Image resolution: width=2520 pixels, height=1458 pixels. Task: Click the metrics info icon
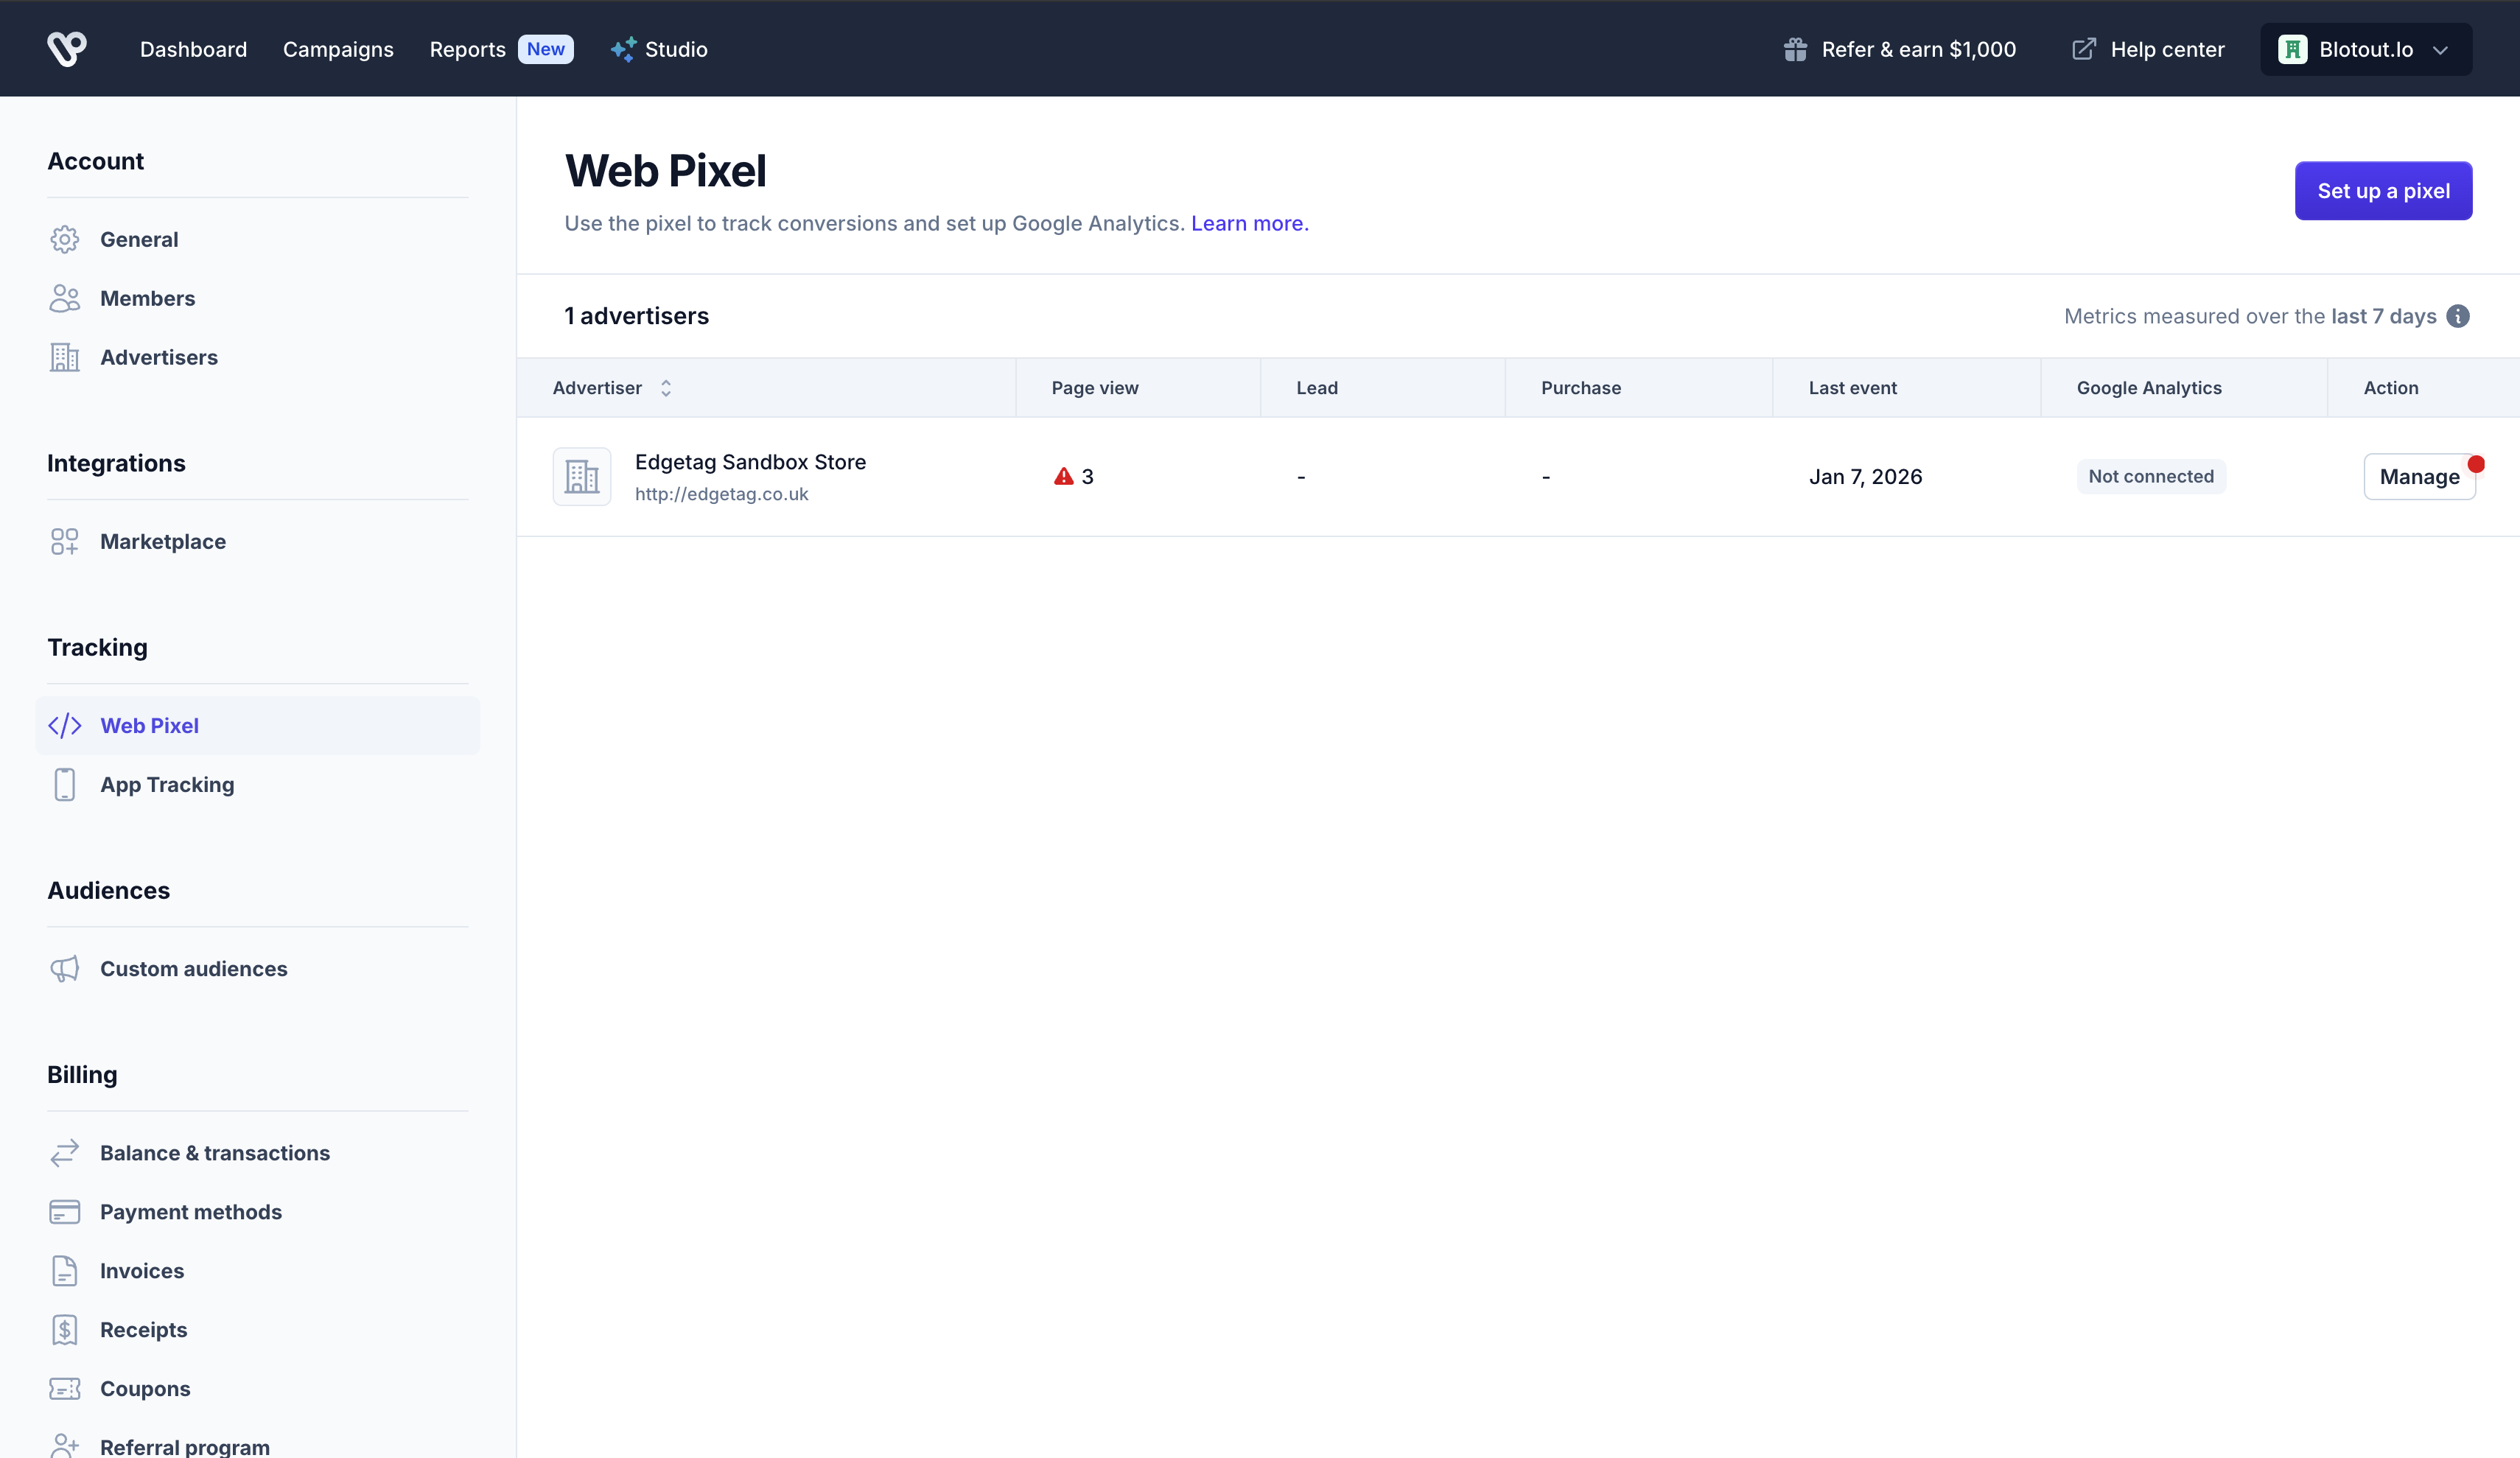click(x=2457, y=316)
